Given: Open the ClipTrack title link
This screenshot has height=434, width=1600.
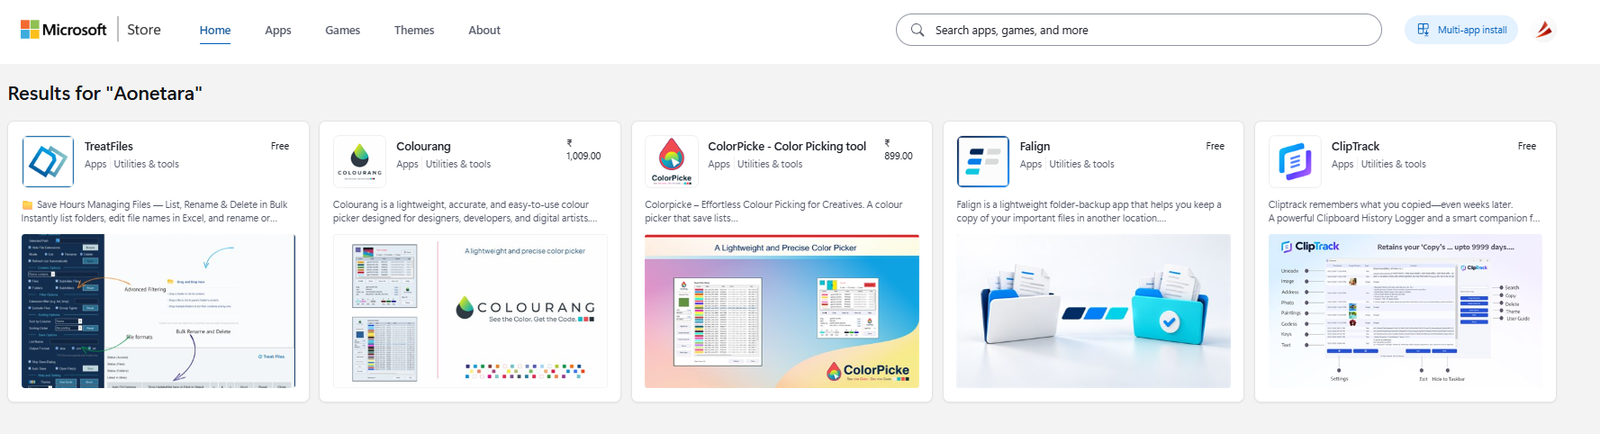Looking at the screenshot, I should click(x=1355, y=146).
